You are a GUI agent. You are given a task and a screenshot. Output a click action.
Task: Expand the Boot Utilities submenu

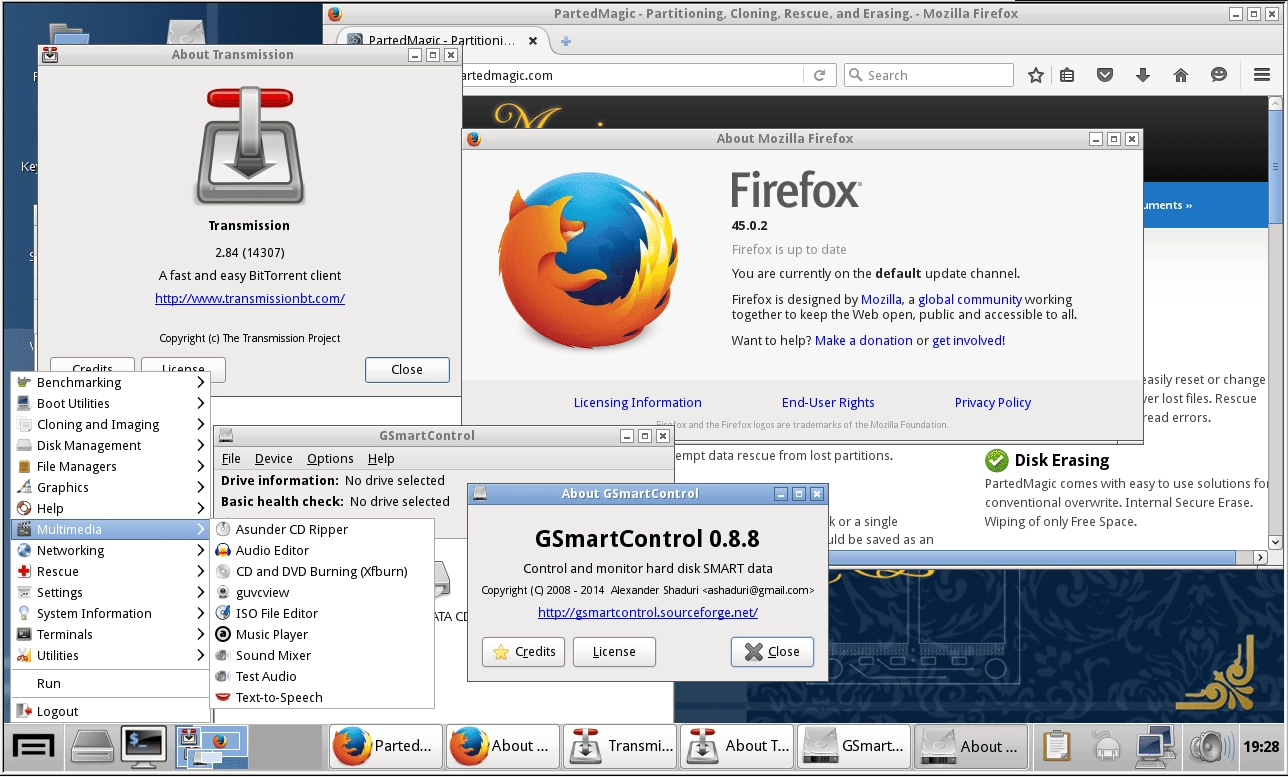point(110,403)
